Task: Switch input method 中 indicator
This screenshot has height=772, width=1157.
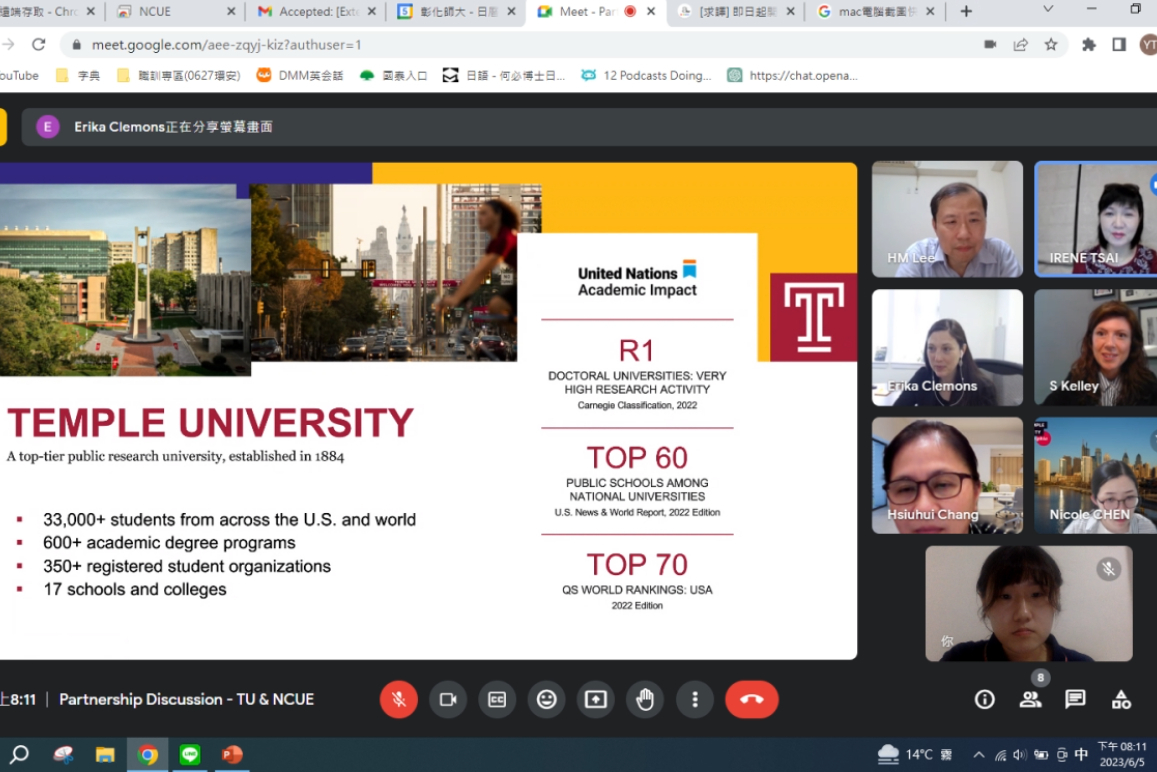Action: click(1082, 754)
